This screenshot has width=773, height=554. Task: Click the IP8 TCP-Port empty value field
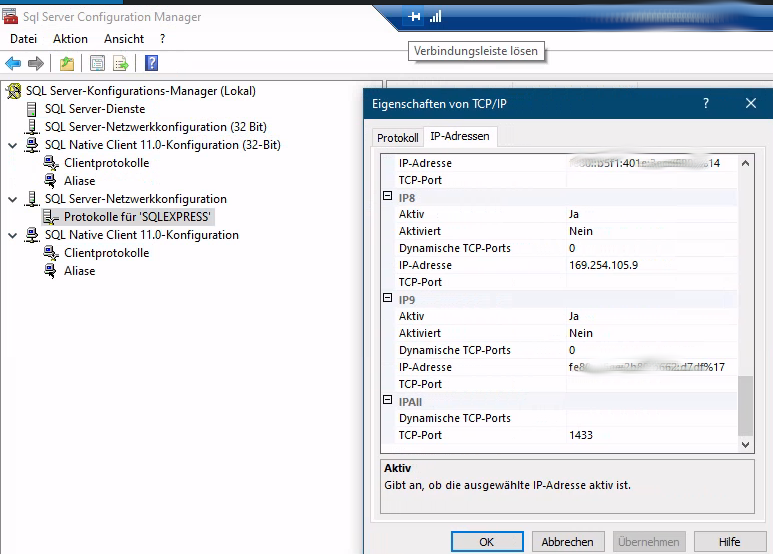click(x=652, y=282)
